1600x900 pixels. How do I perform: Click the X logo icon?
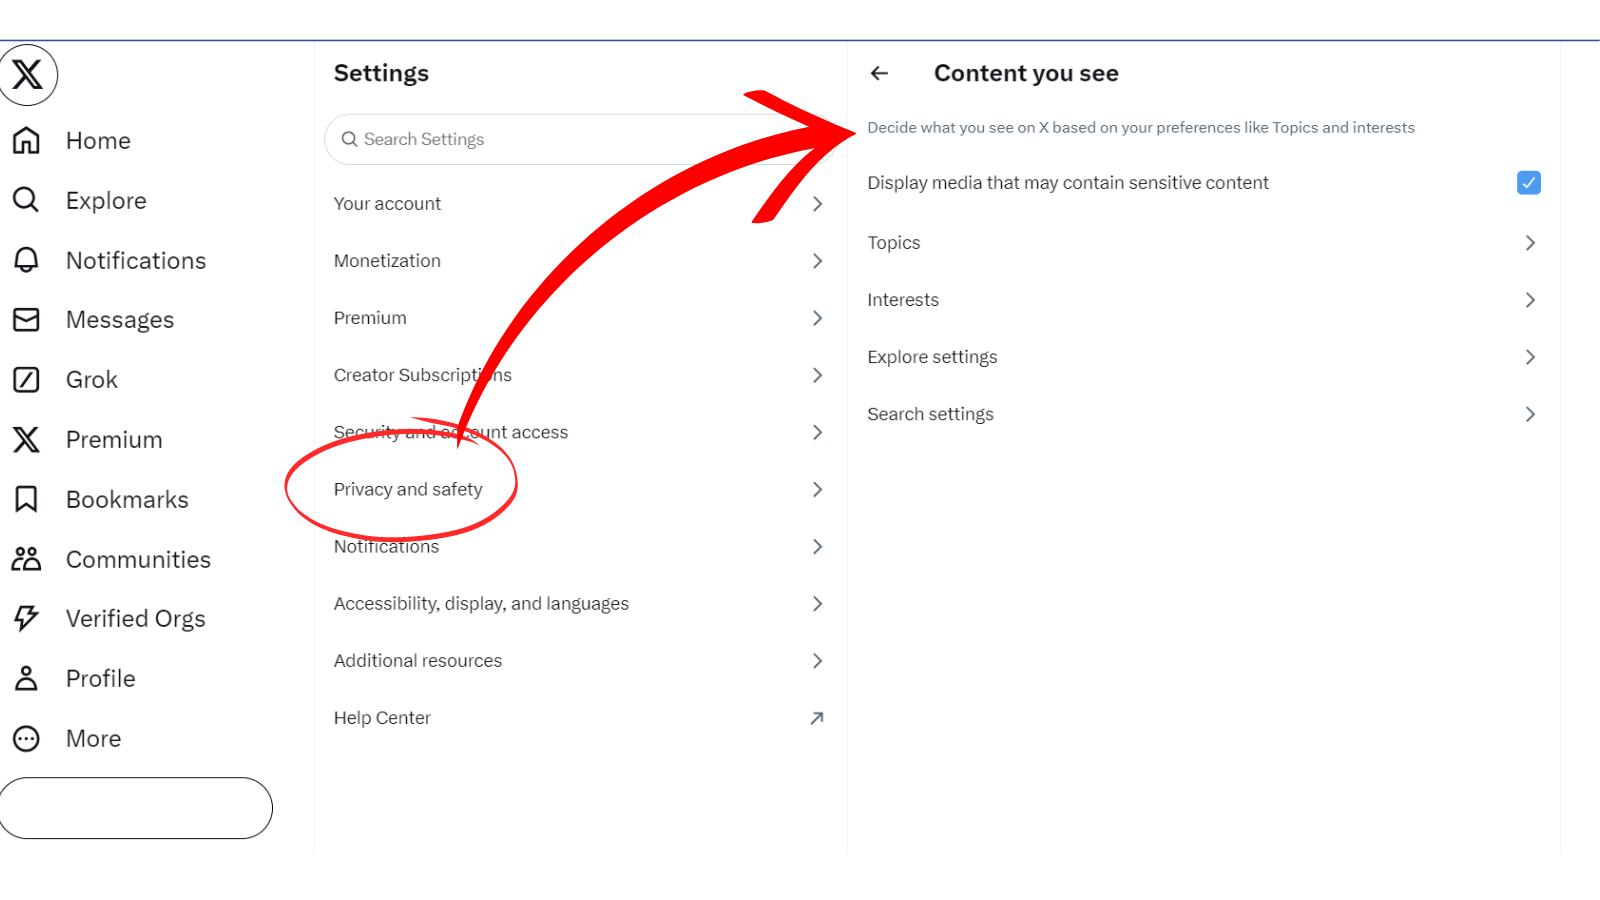point(25,75)
